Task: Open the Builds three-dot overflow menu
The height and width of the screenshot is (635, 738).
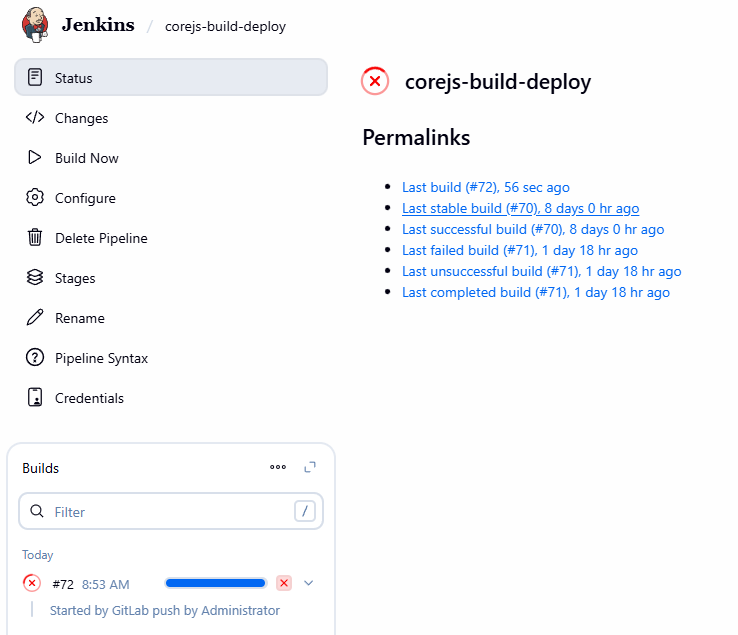Action: (278, 467)
